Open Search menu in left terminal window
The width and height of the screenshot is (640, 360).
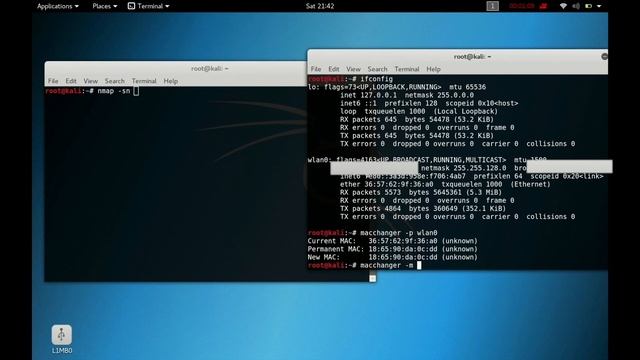coord(114,81)
